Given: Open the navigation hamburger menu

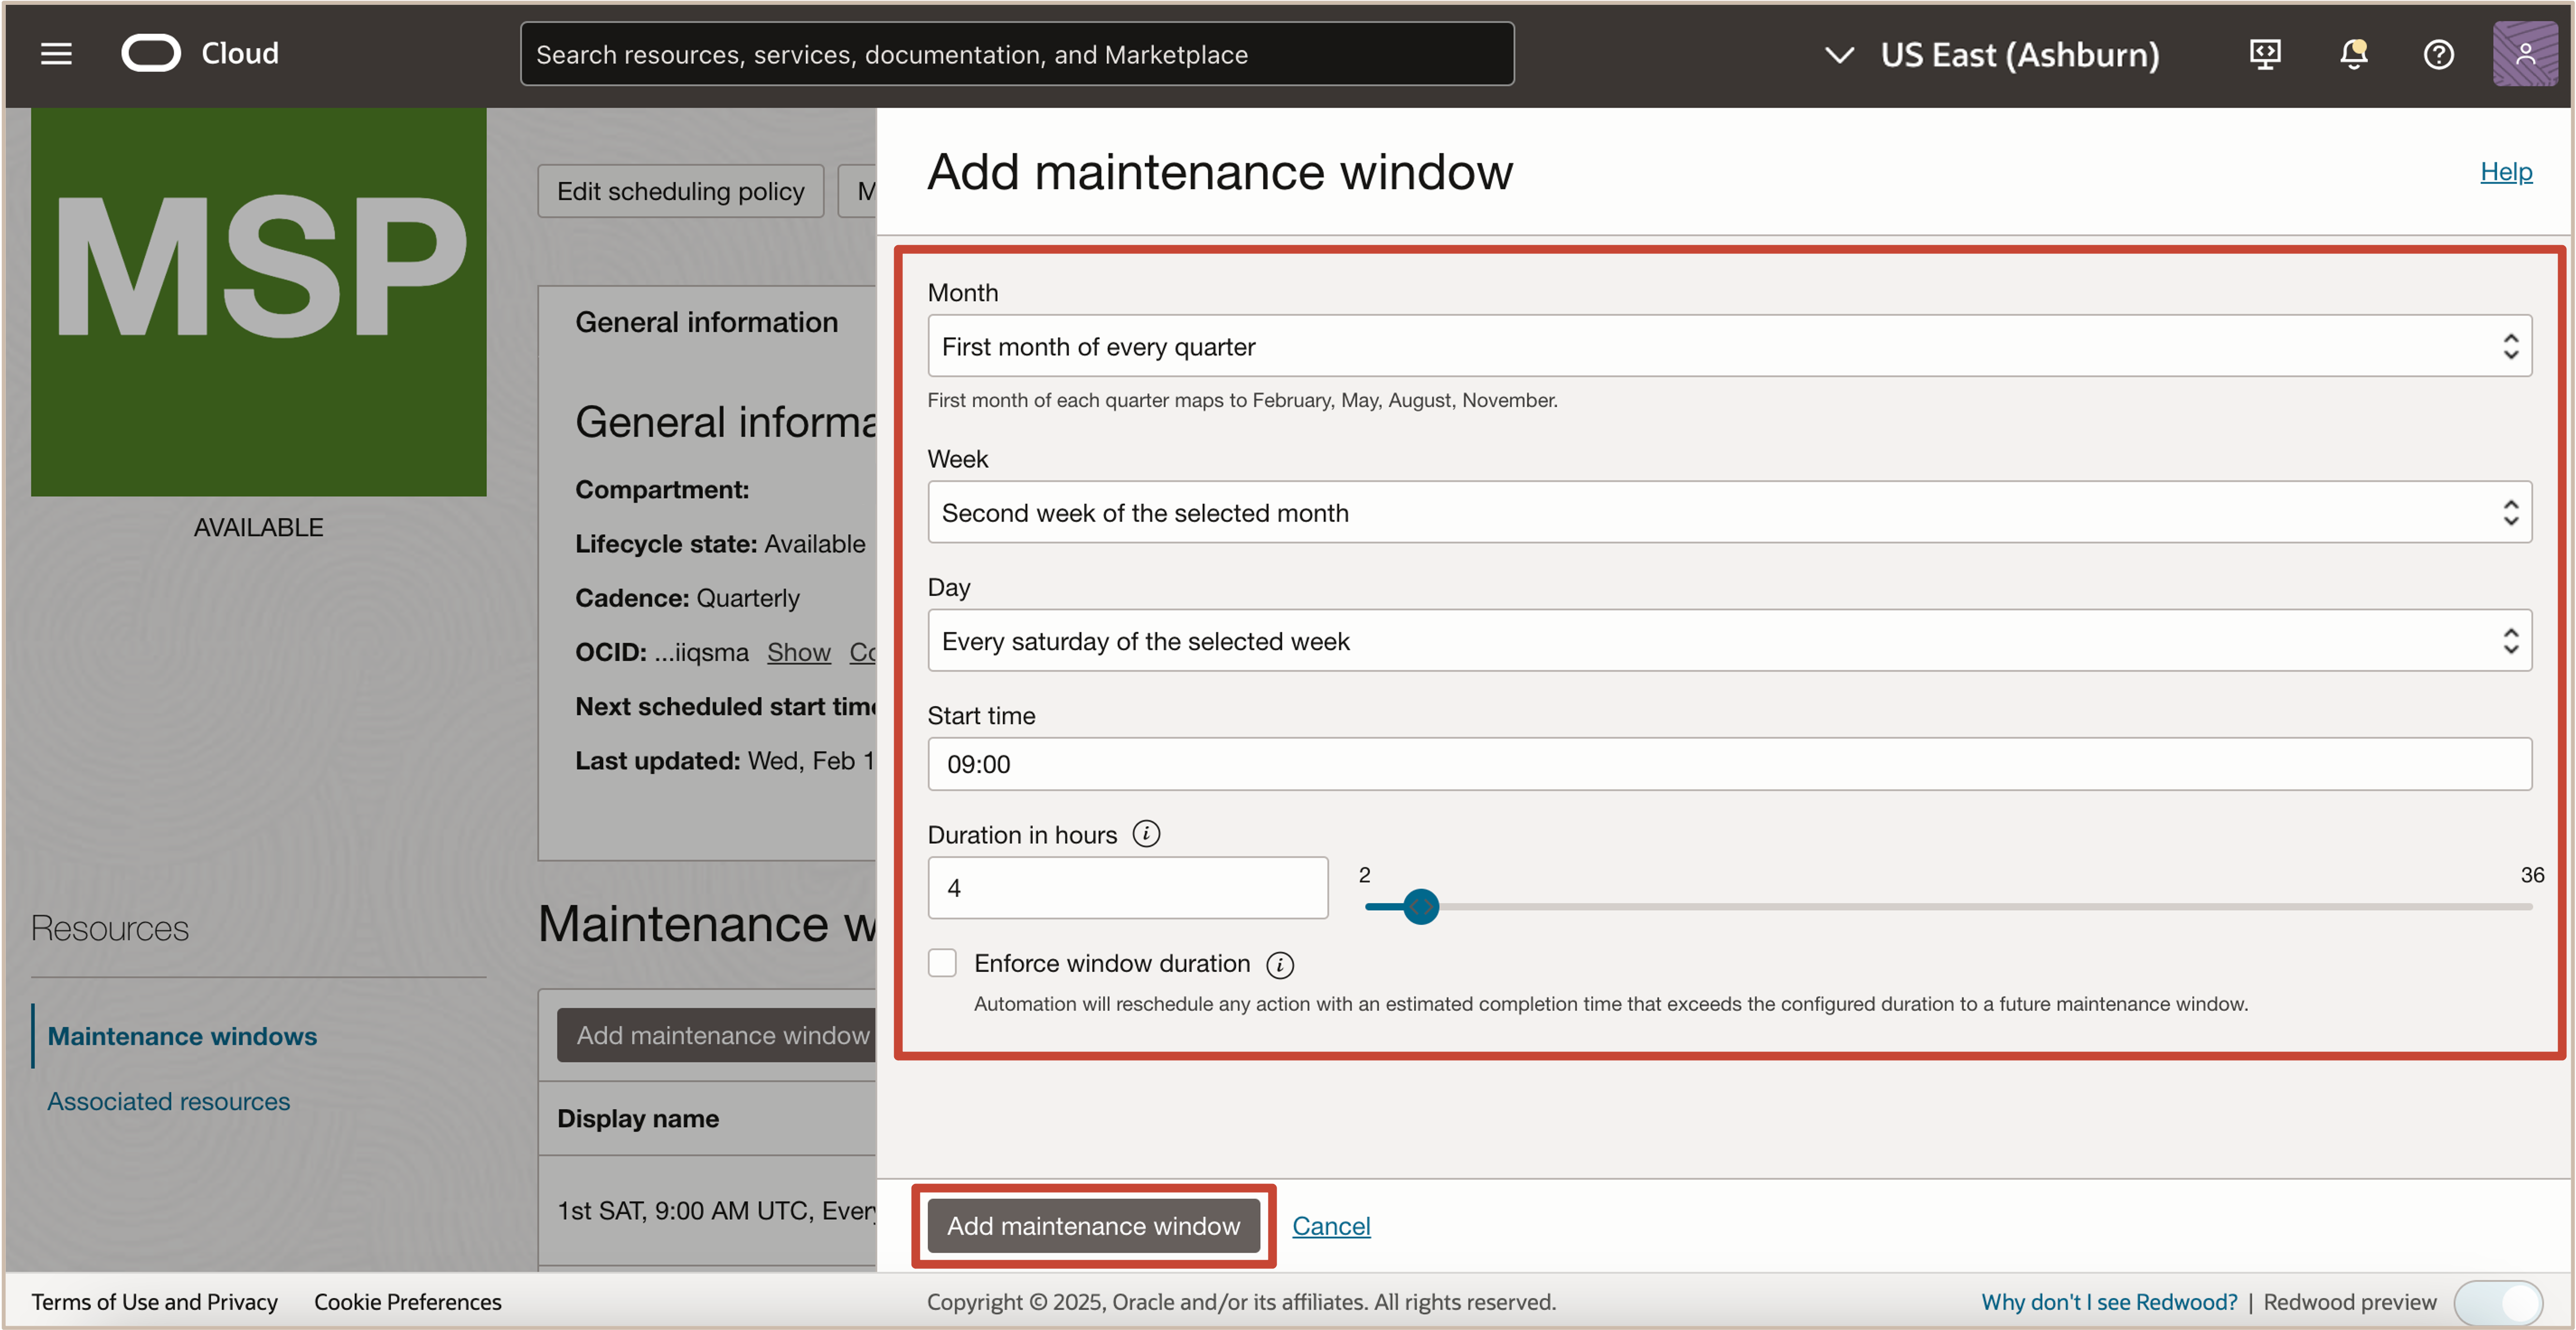Looking at the screenshot, I should [x=56, y=54].
